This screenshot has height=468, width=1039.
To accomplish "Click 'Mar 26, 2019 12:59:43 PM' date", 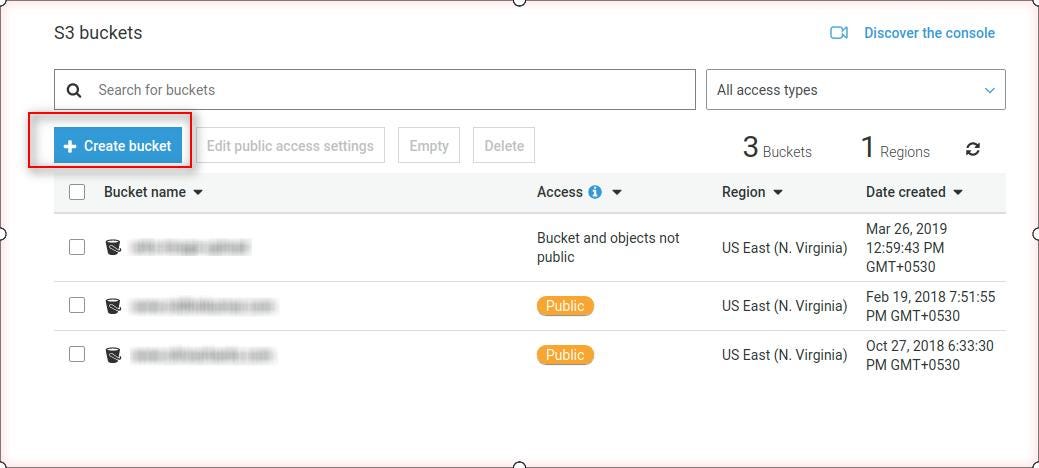I will (x=906, y=248).
